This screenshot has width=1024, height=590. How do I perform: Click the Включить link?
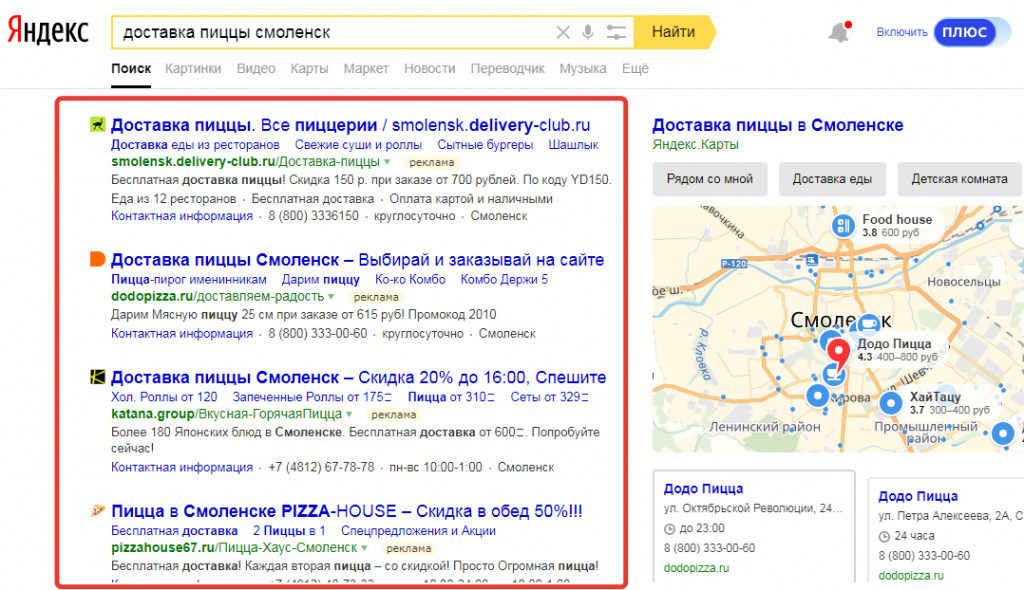click(x=902, y=32)
